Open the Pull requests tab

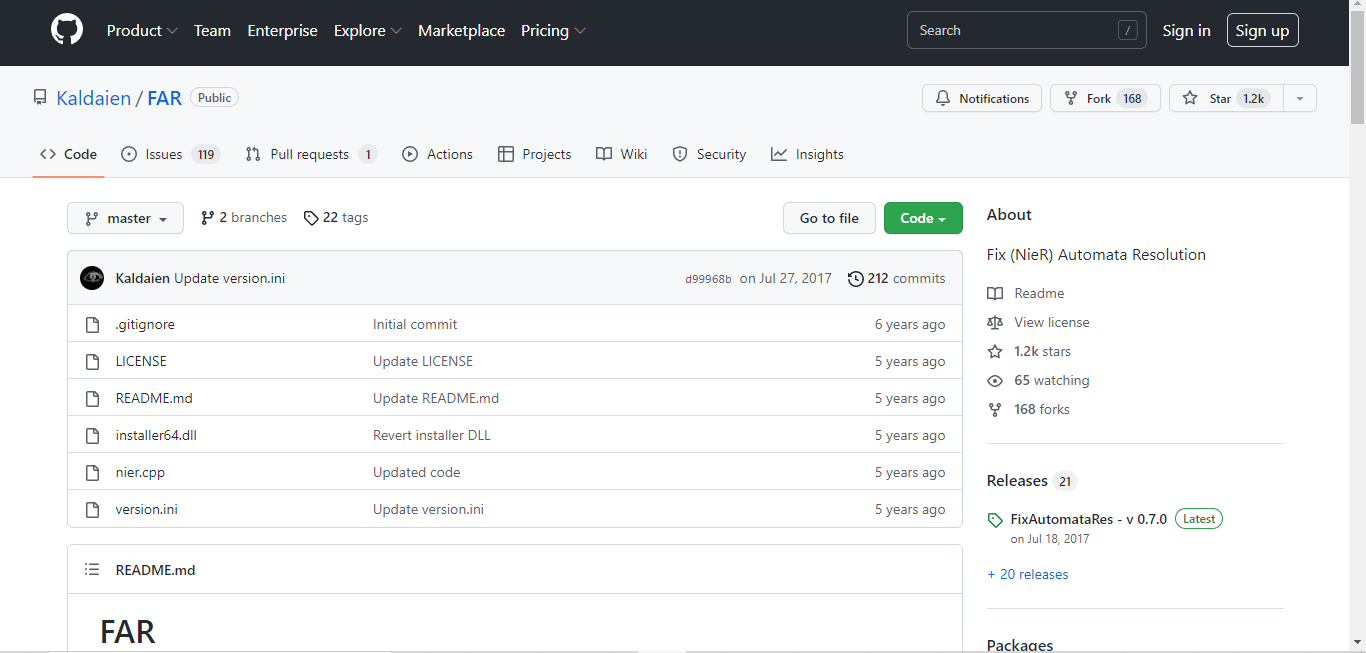(309, 154)
